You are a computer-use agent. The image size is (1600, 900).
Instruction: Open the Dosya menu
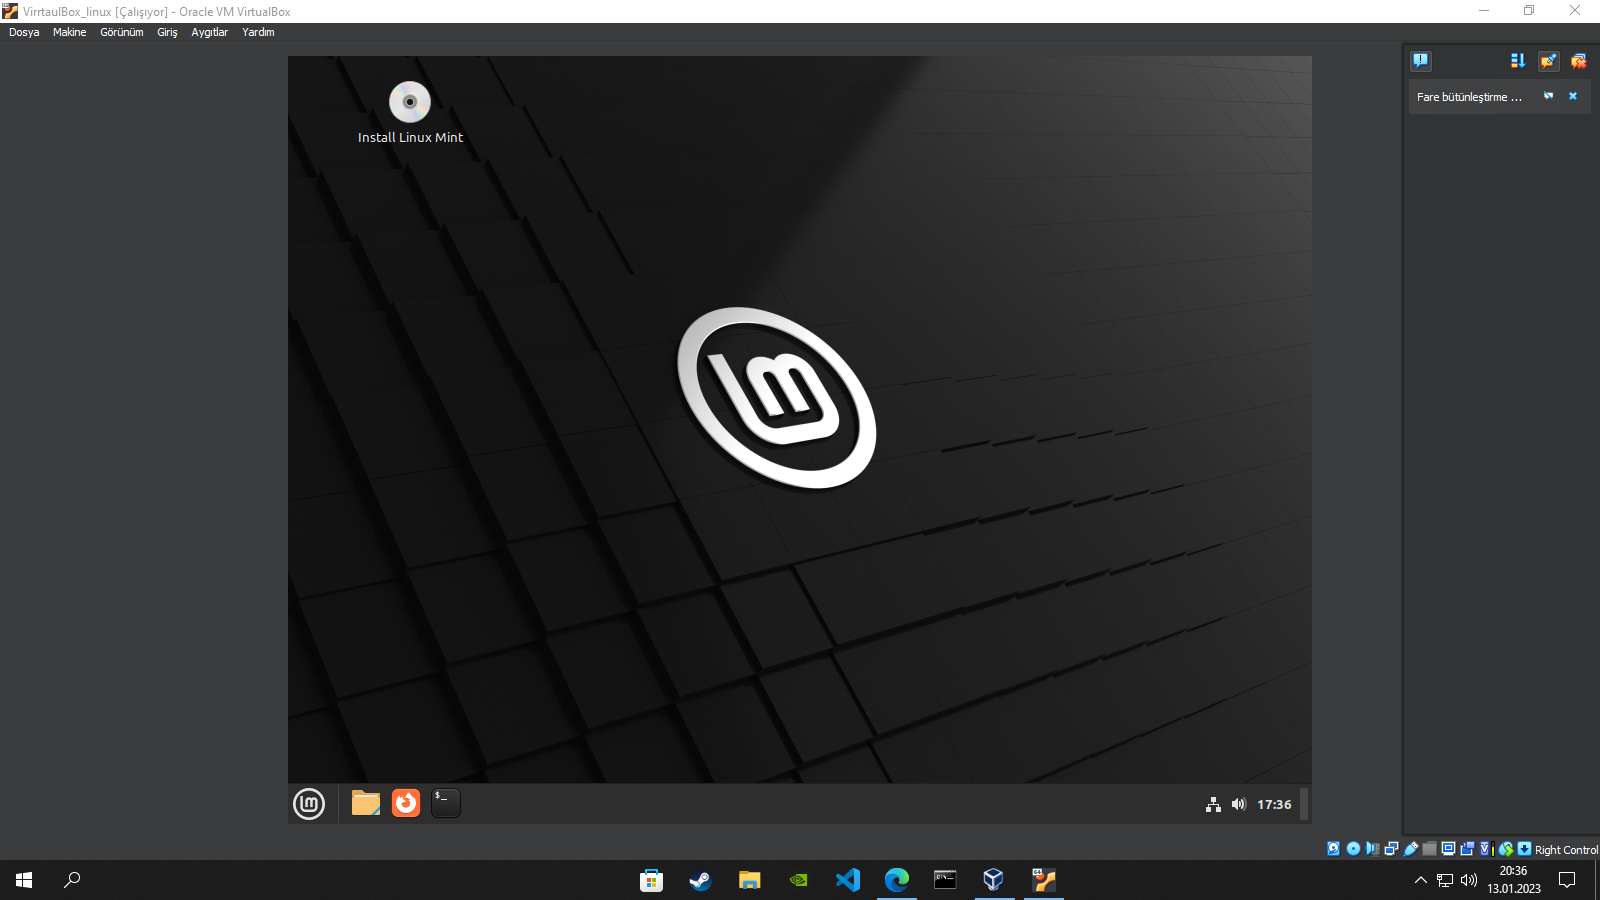tap(24, 32)
